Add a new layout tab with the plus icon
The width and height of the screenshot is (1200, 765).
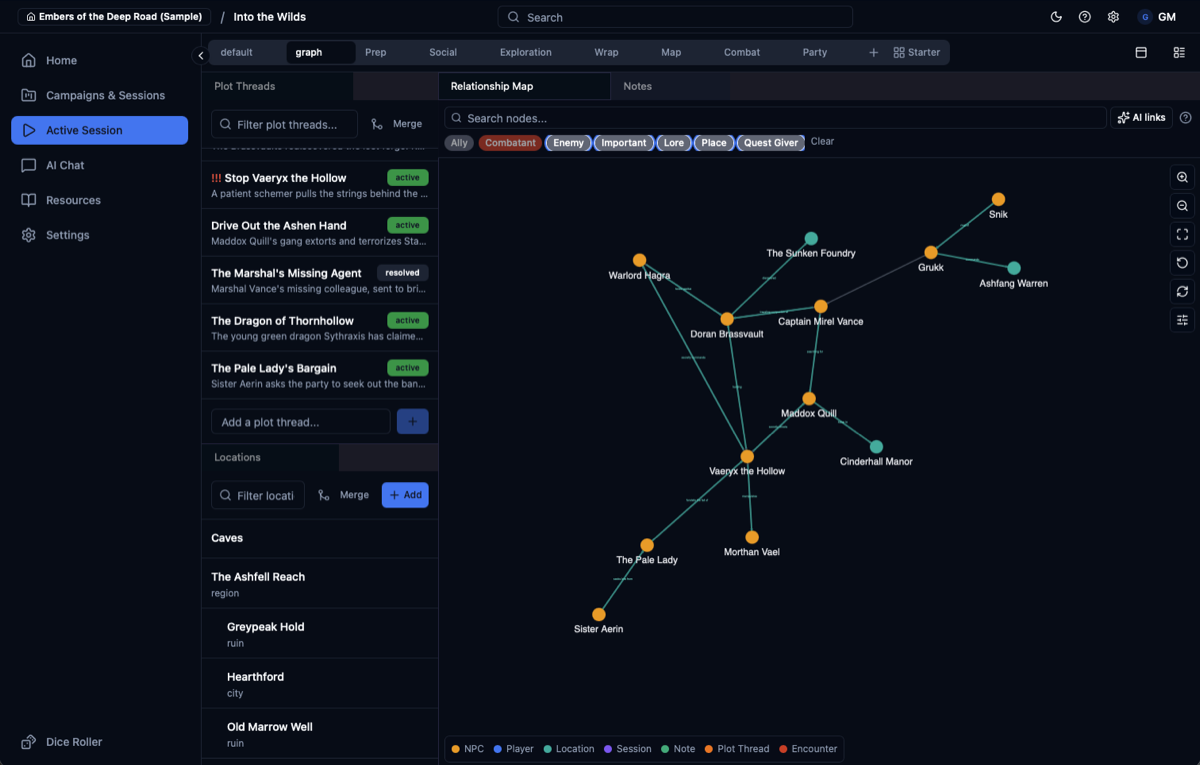click(873, 52)
